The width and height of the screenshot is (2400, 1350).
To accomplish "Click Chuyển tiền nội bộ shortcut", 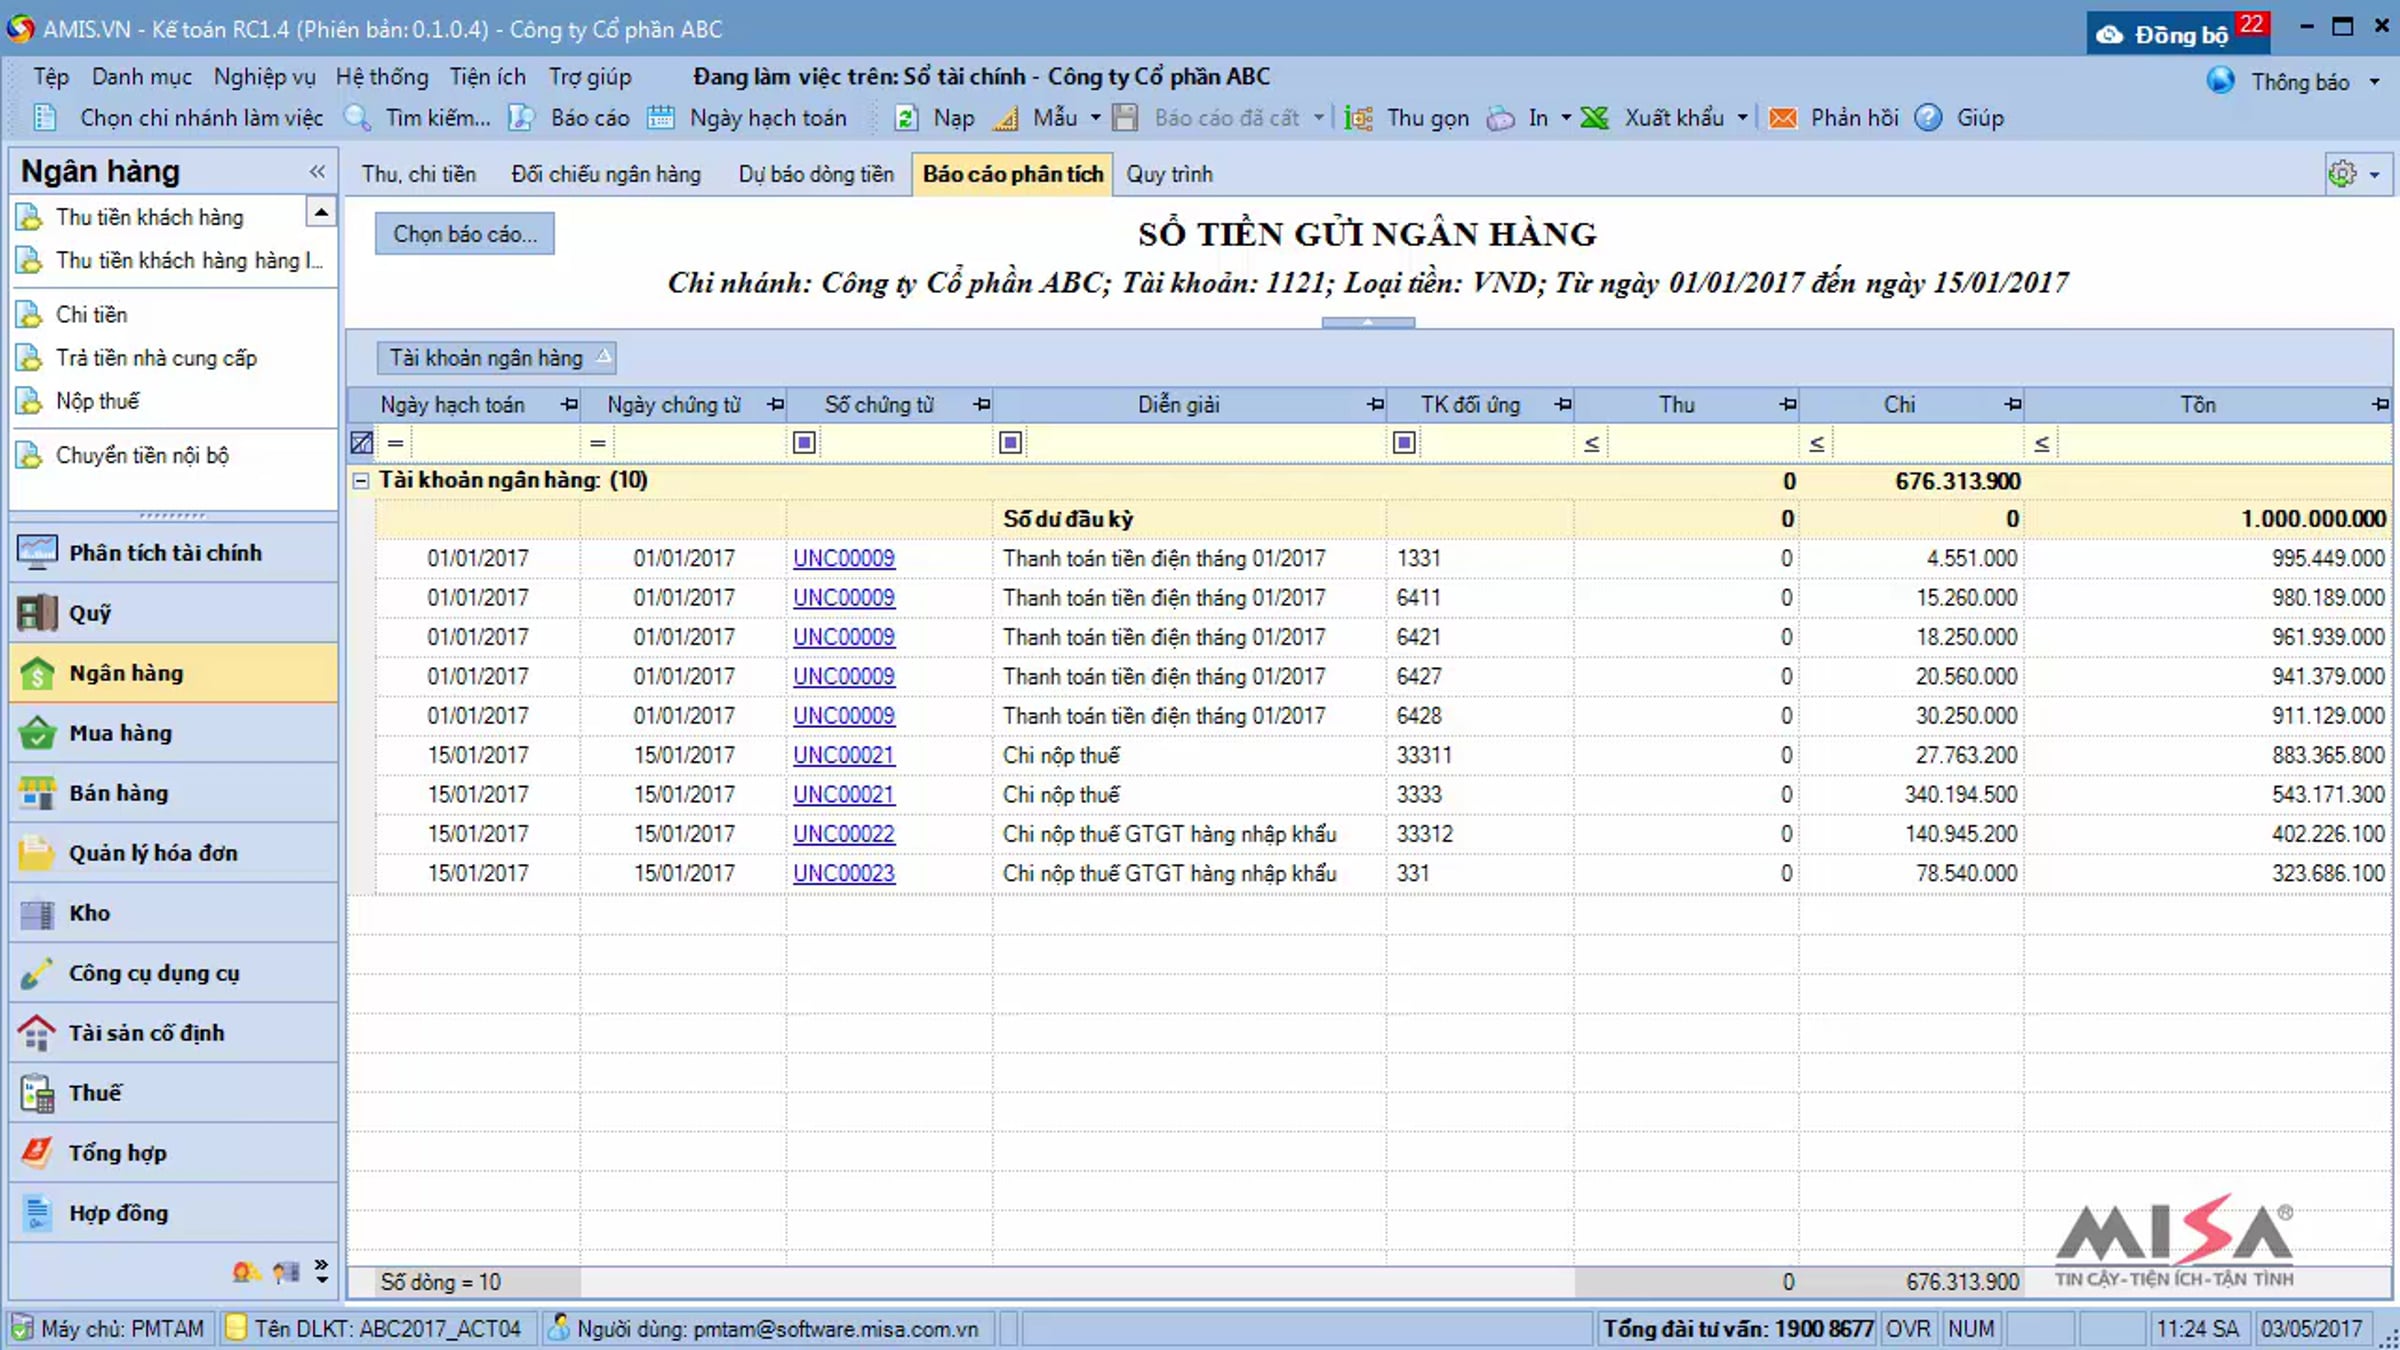I will (142, 455).
